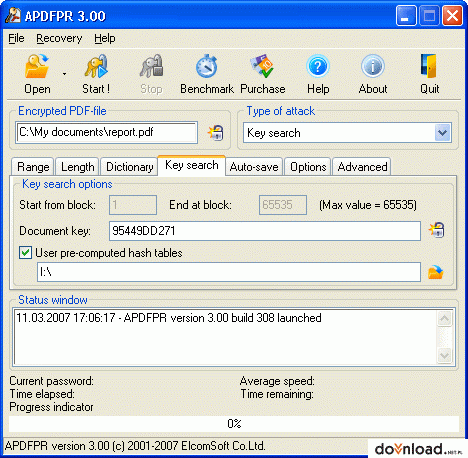Expand the Open button dropdown arrow
This screenshot has height=458, width=468.
(64, 74)
